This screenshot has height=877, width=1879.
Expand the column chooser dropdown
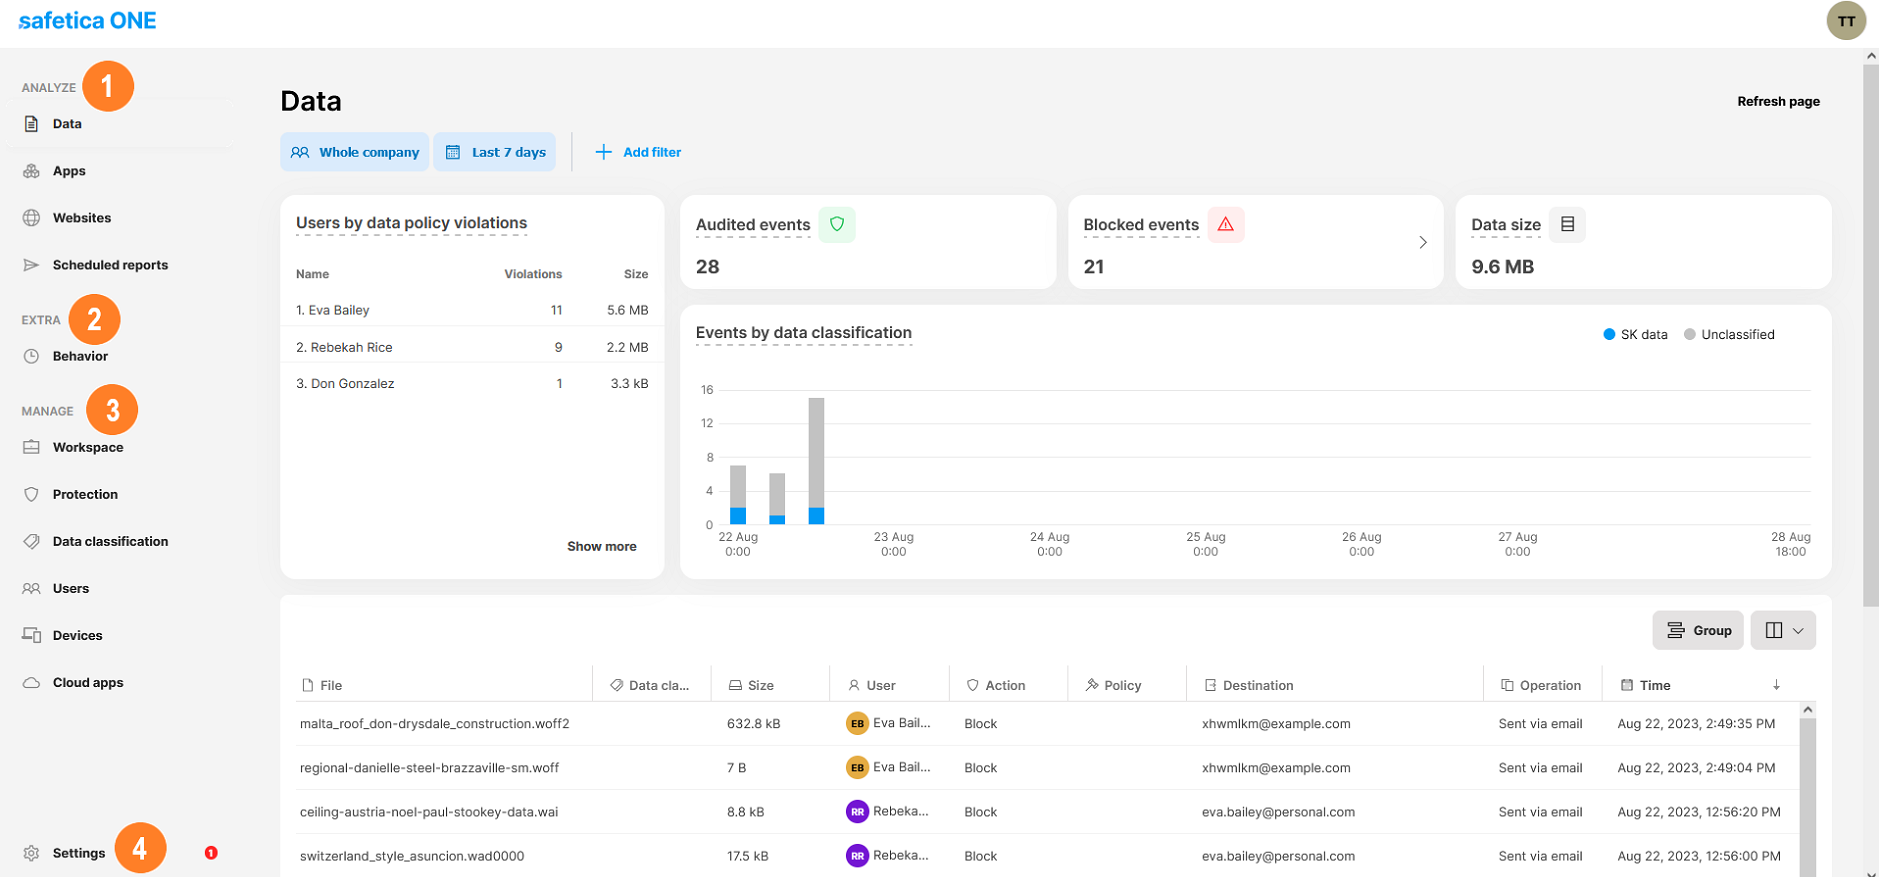[x=1783, y=630]
